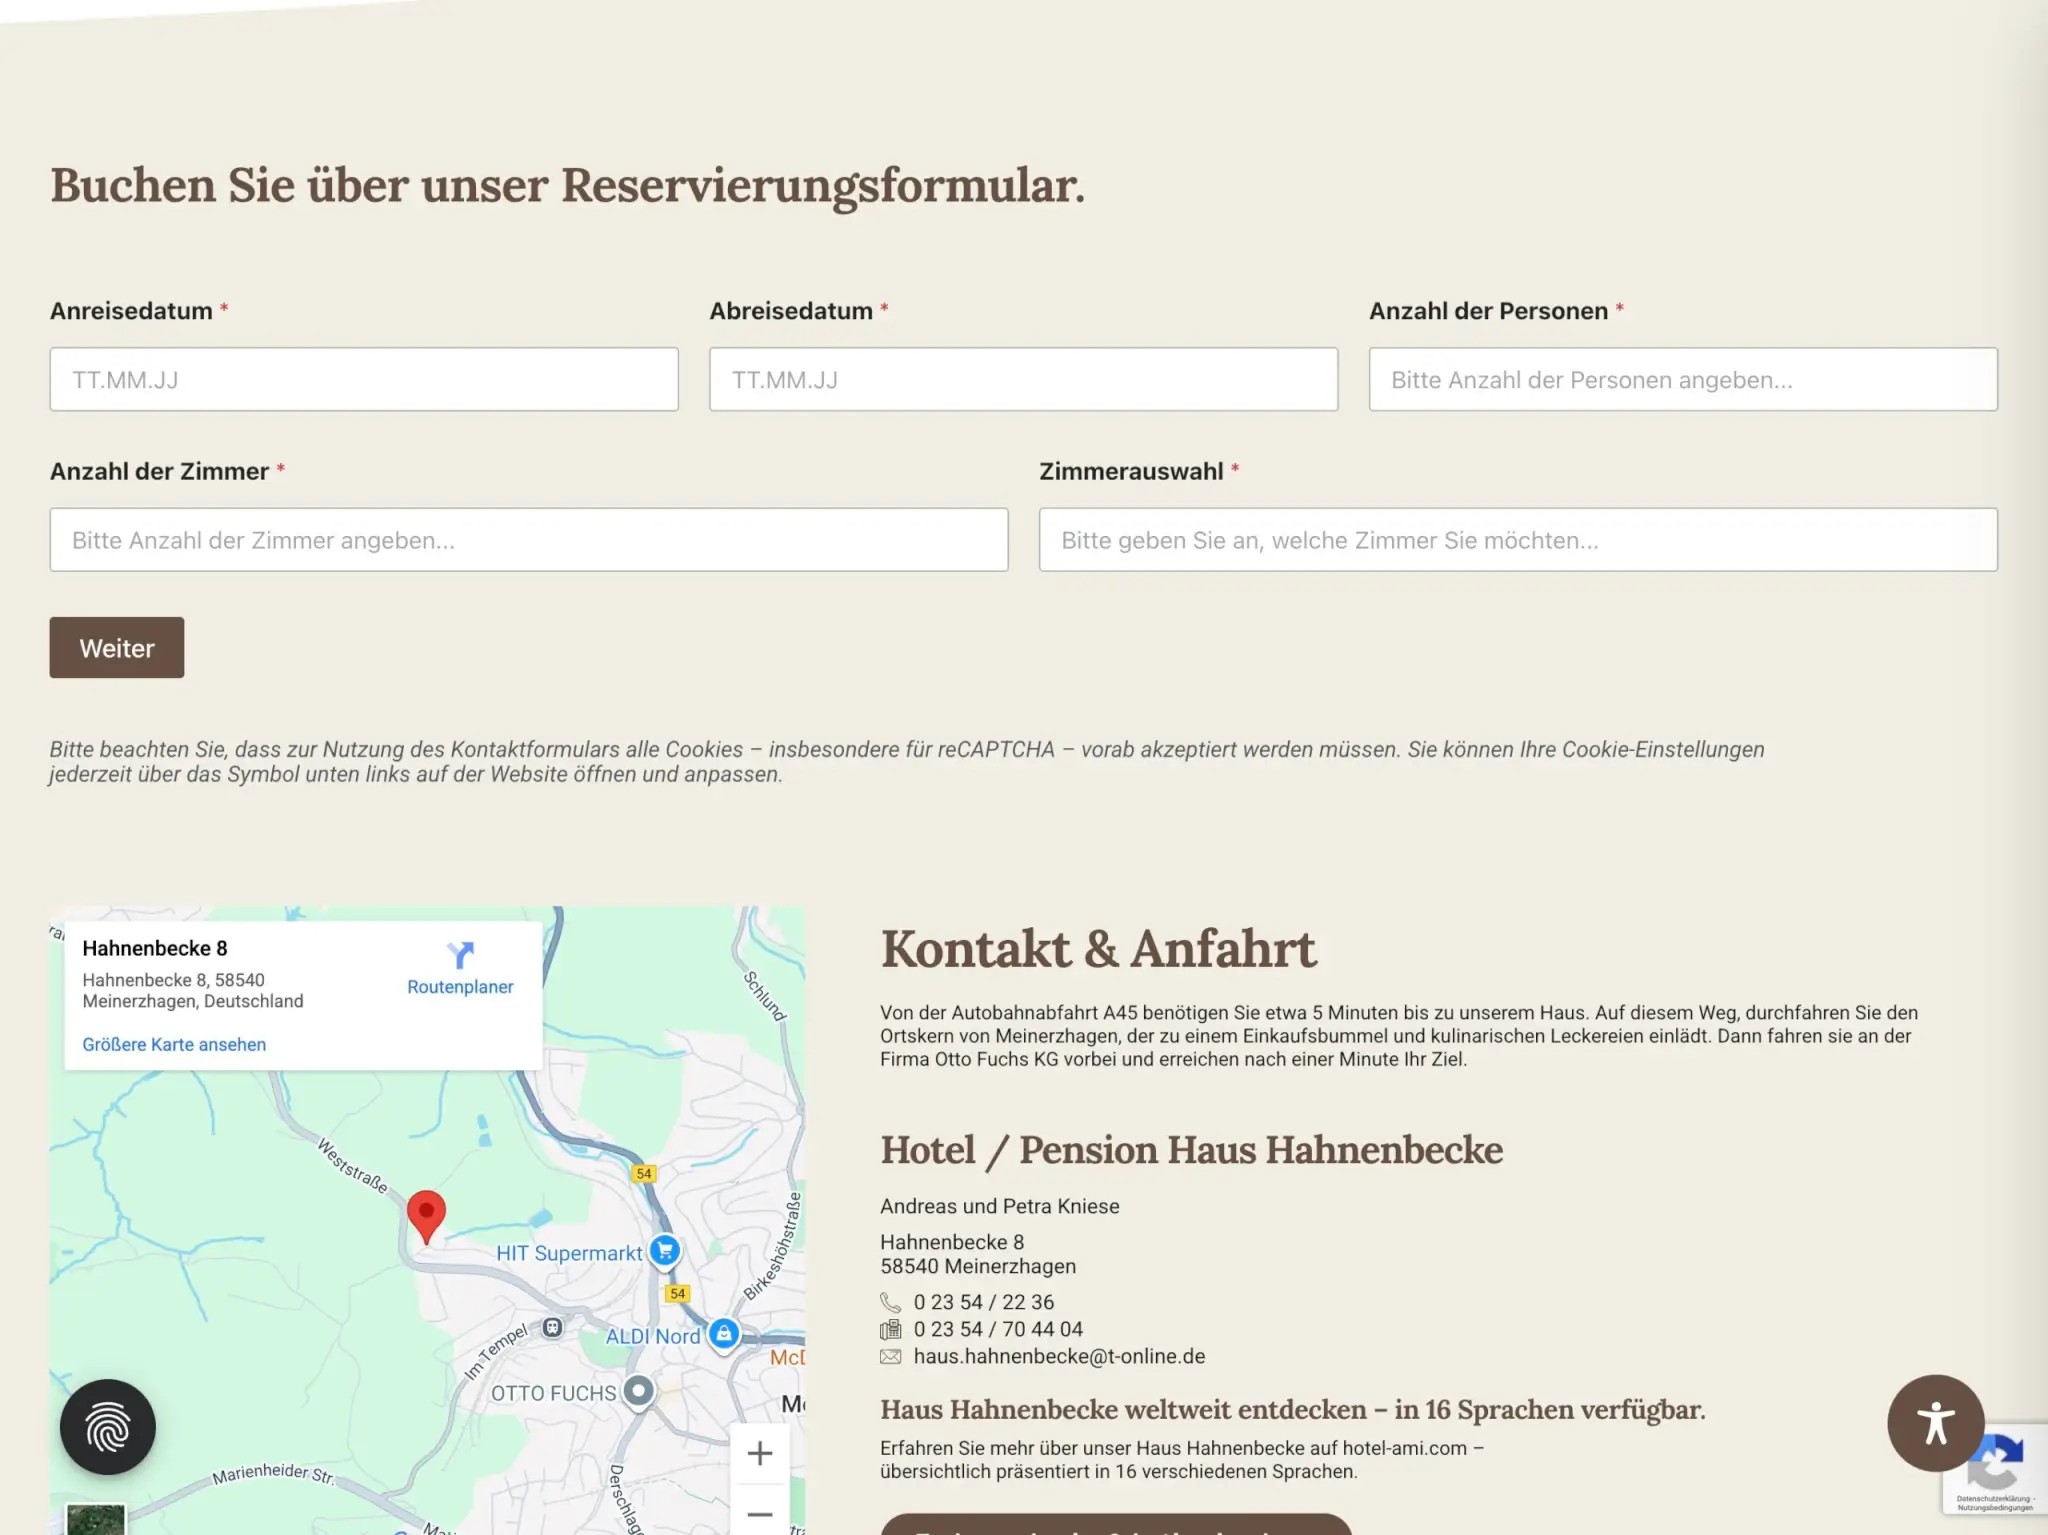This screenshot has height=1535, width=2048.
Task: Click the OTTO FUCHS map marker
Action: tap(638, 1391)
